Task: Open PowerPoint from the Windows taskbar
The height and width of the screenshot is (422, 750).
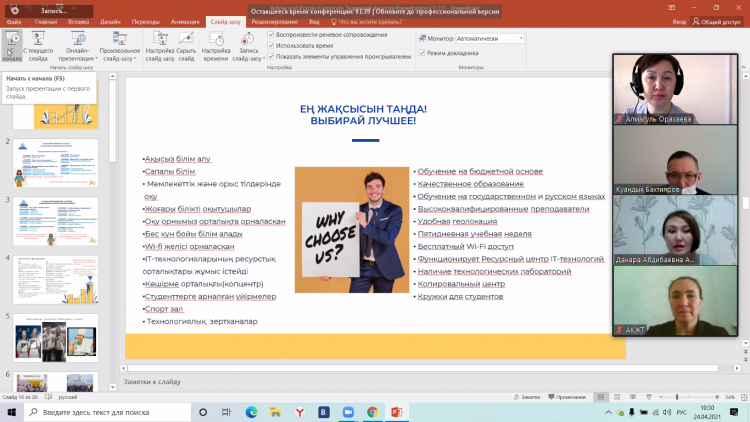Action: [x=396, y=411]
